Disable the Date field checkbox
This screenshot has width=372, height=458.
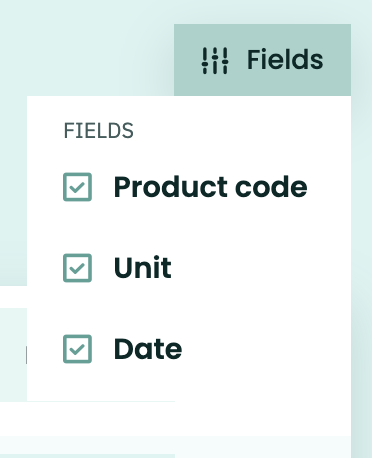[77, 349]
